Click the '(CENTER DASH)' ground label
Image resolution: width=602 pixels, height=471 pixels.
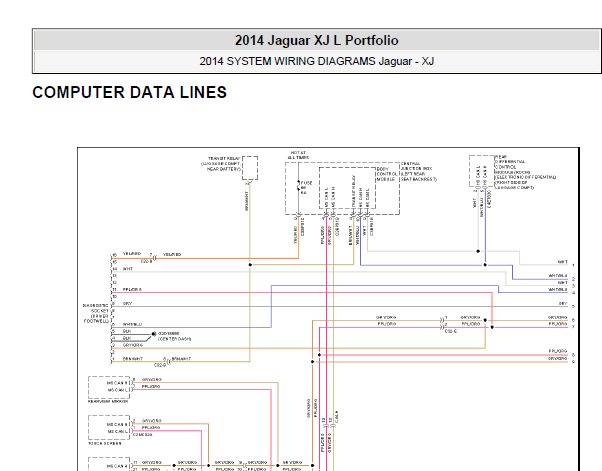[x=174, y=339]
